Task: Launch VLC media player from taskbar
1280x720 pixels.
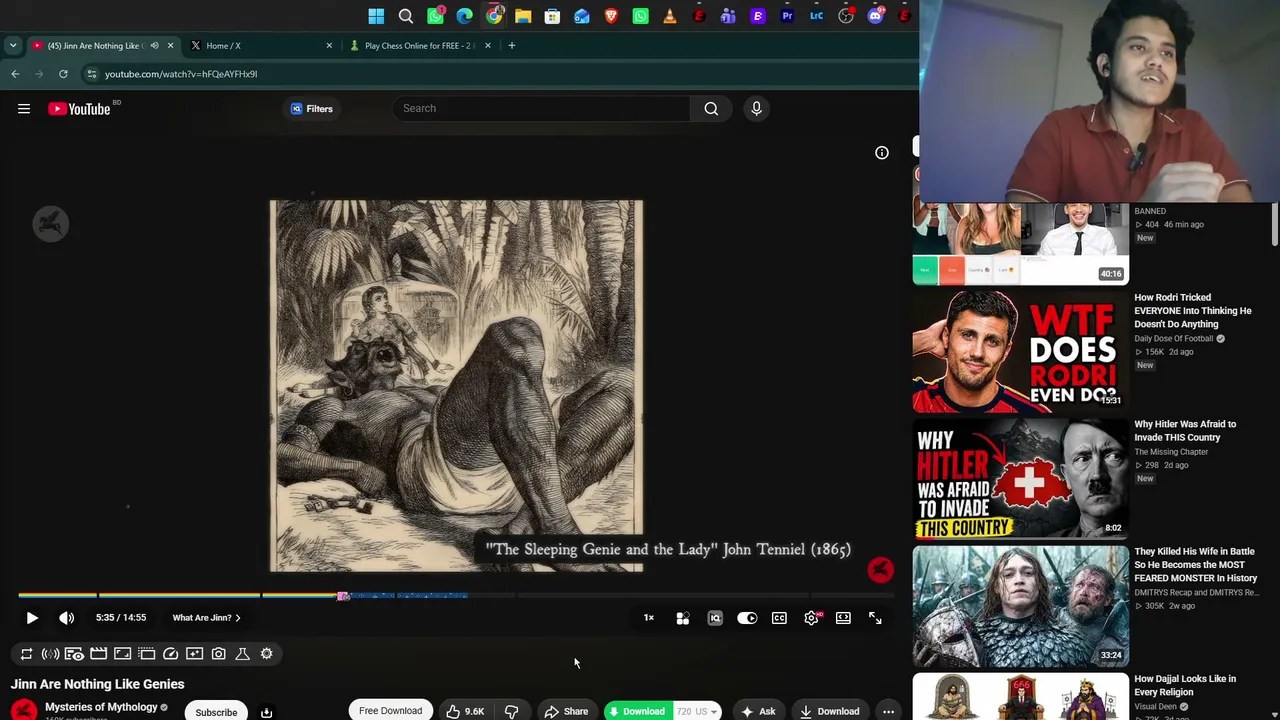Action: (x=670, y=16)
